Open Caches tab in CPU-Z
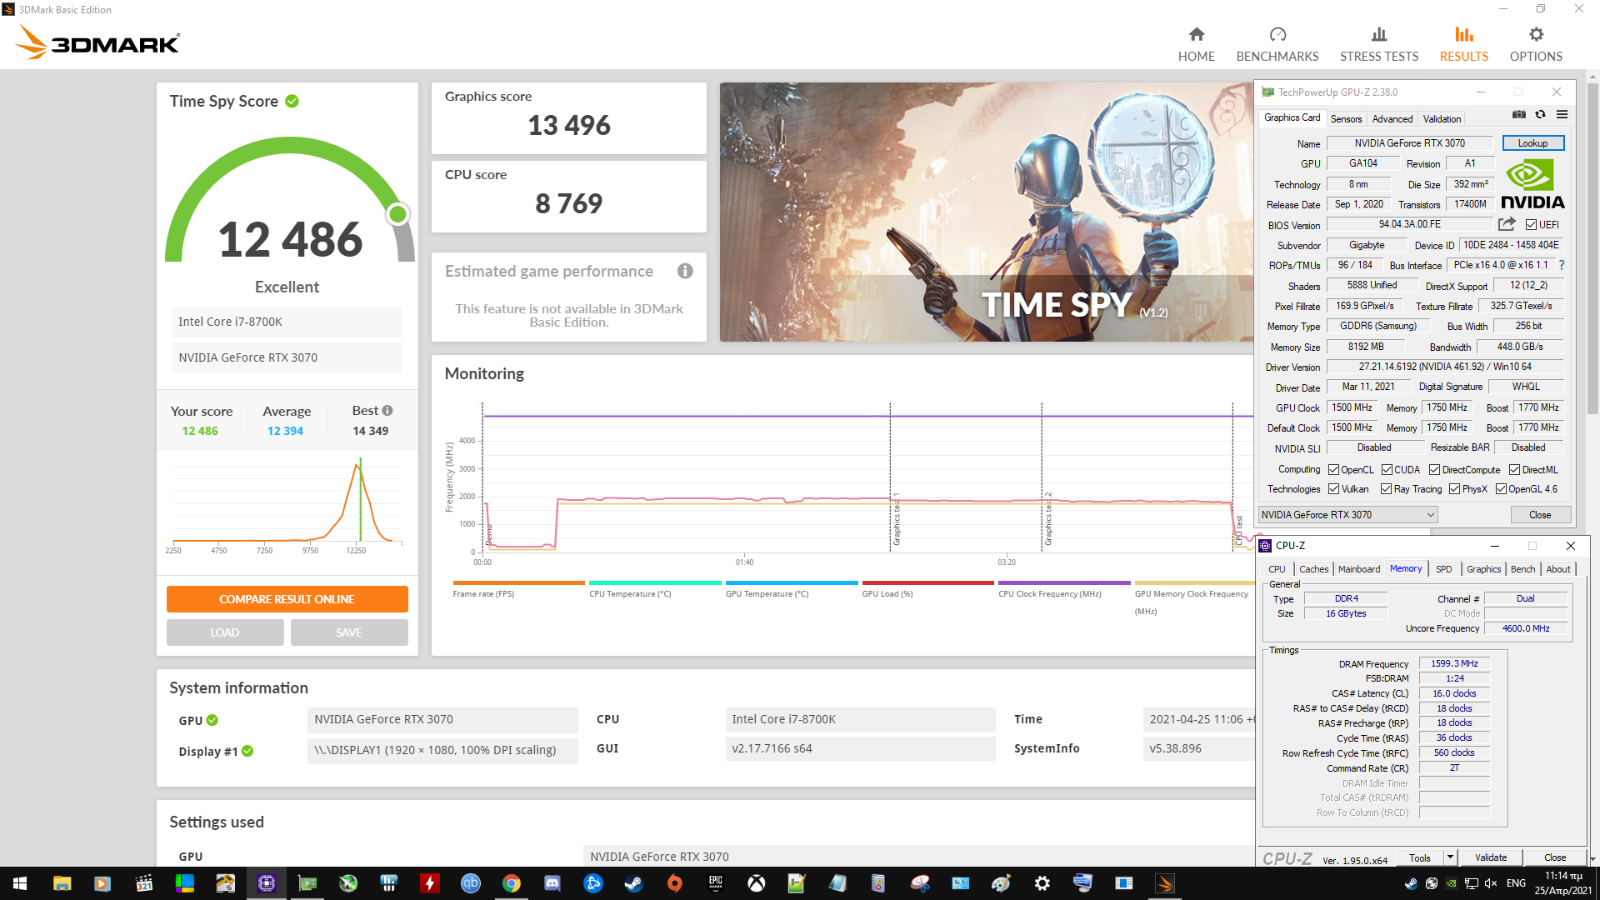The height and width of the screenshot is (900, 1600). tap(1314, 569)
